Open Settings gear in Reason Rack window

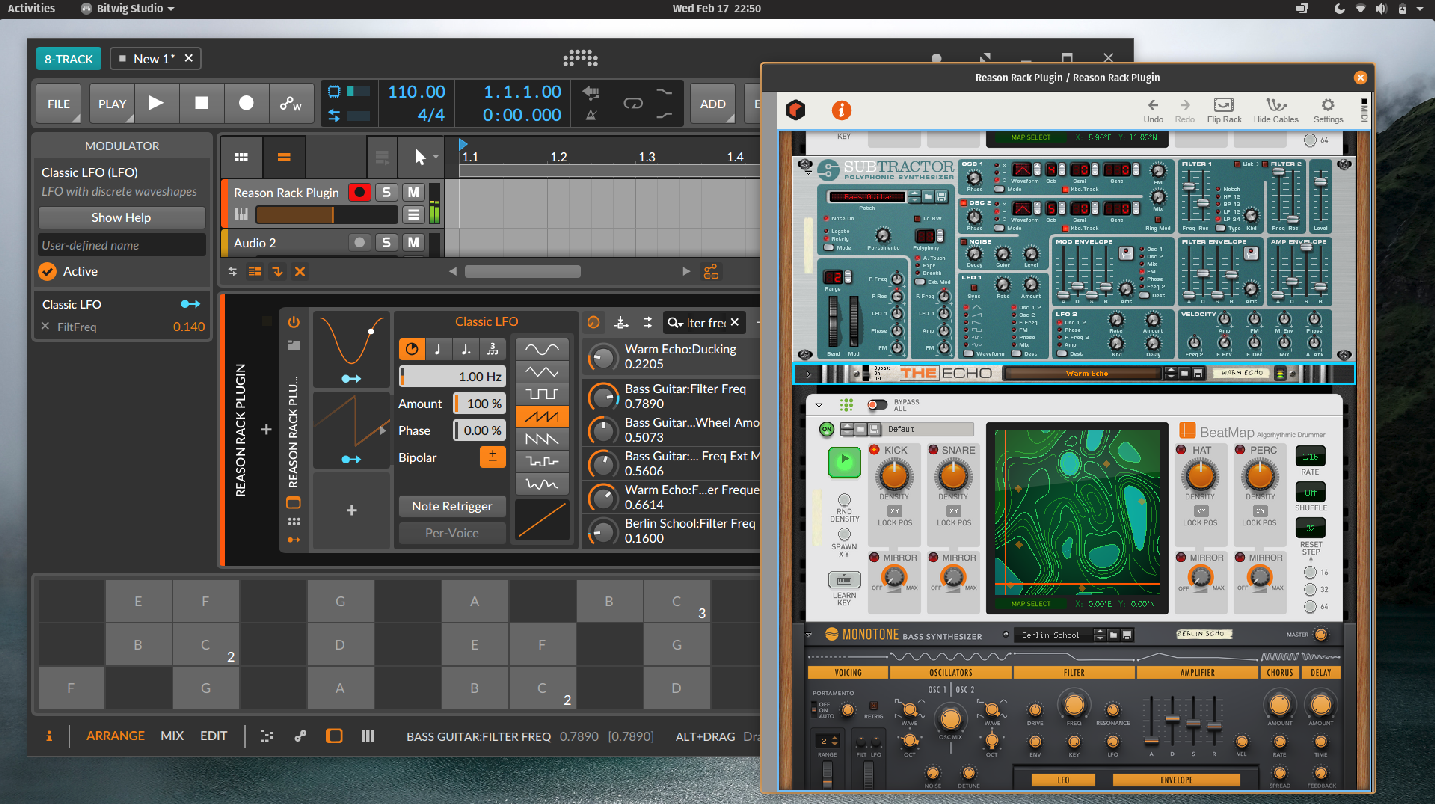pyautogui.click(x=1328, y=110)
